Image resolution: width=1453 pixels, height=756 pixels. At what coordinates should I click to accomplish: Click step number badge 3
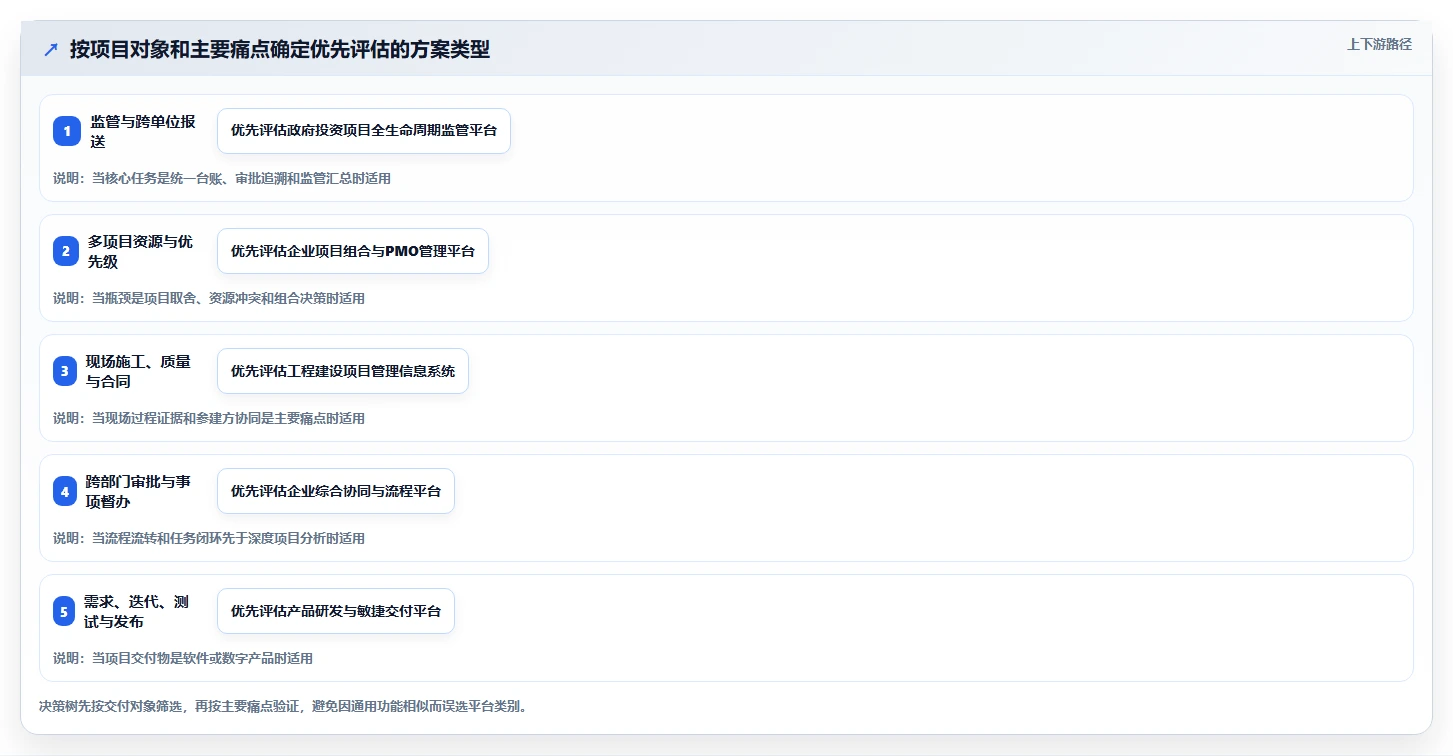point(66,371)
